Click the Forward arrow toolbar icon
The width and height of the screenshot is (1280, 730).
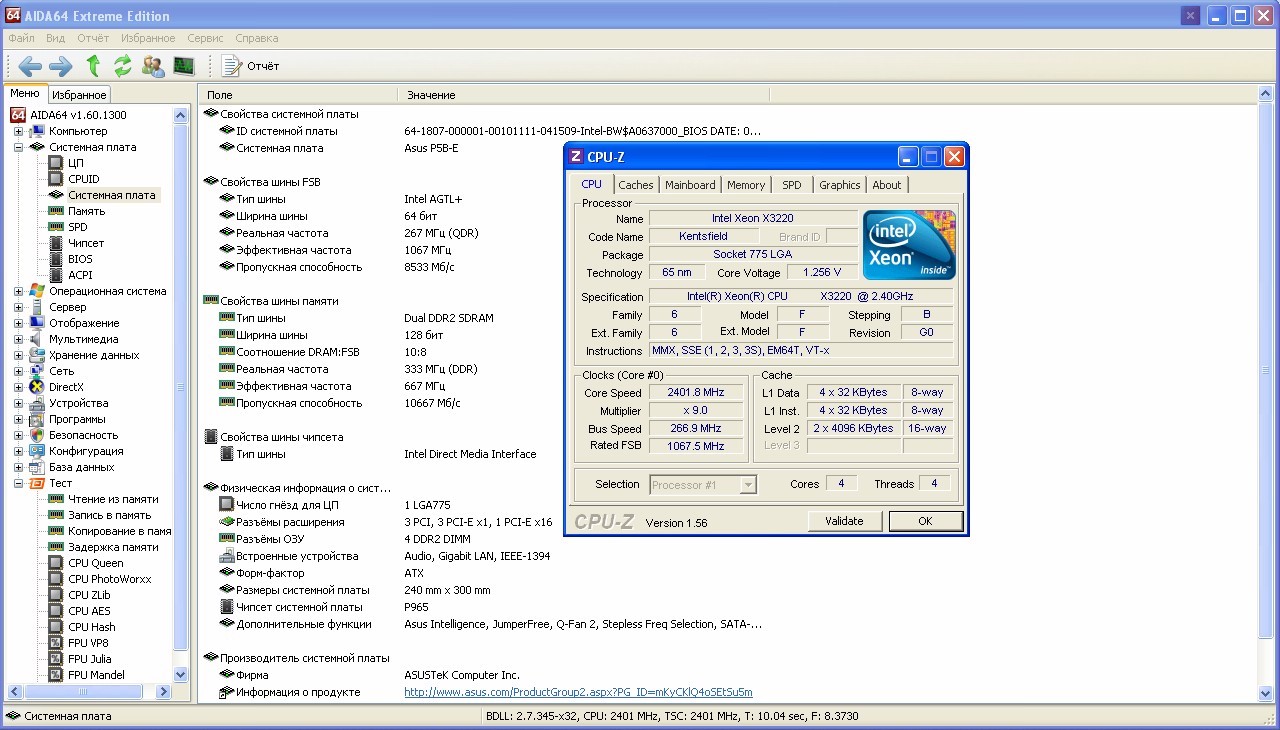click(x=60, y=66)
